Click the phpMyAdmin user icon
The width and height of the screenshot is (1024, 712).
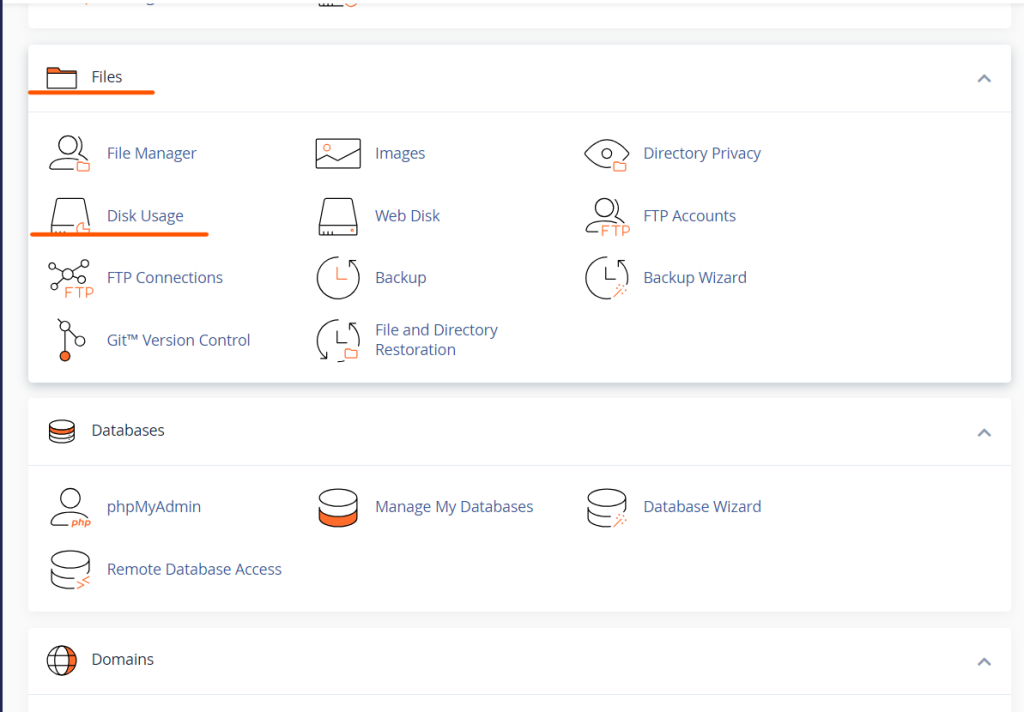click(70, 508)
